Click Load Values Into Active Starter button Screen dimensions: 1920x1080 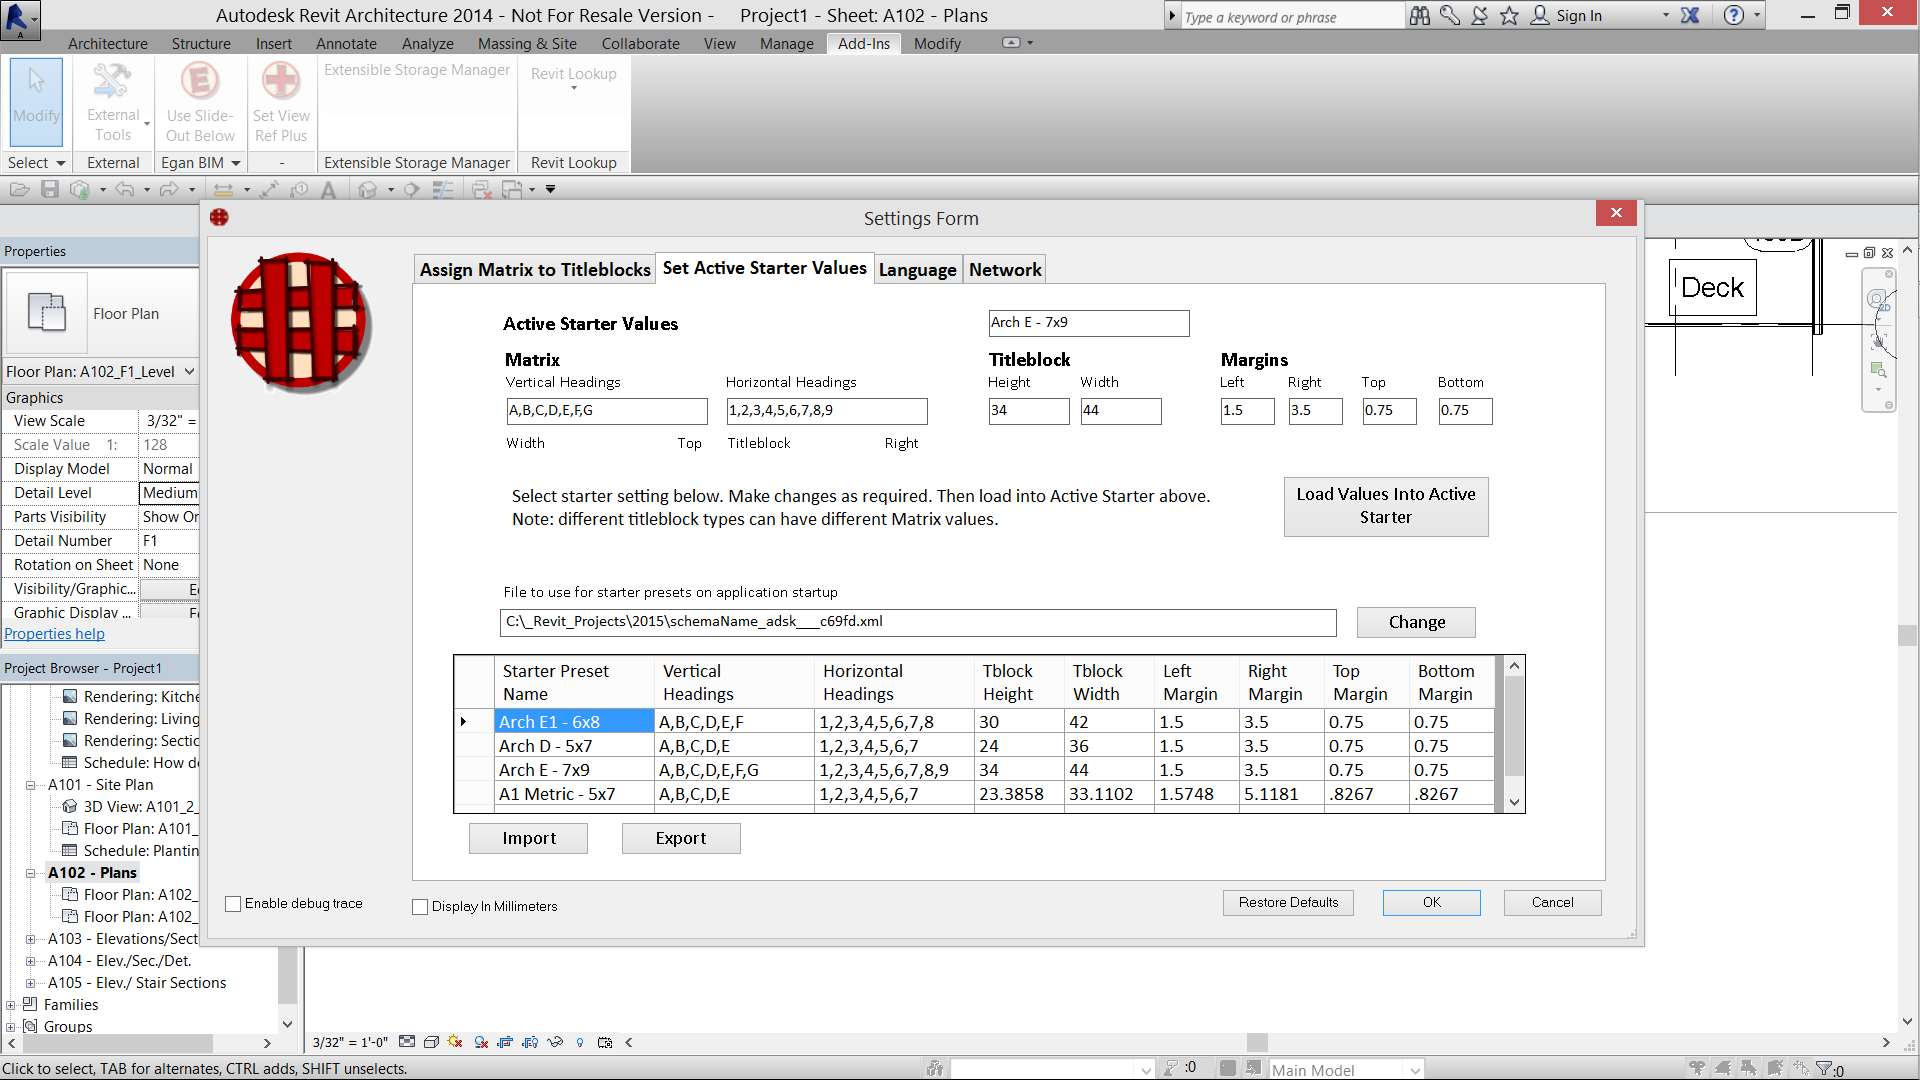[1385, 506]
